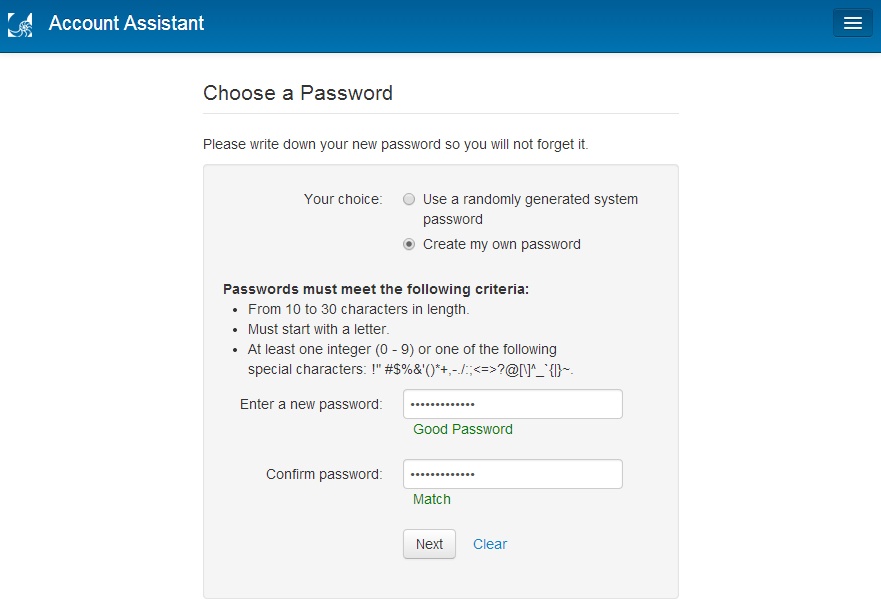Click the Account Assistant logo icon
881x612 pixels.
click(x=20, y=24)
